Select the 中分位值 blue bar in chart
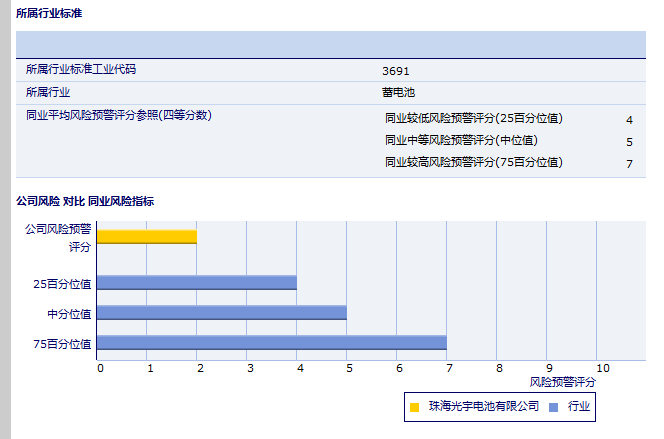The height and width of the screenshot is (439, 664). coord(222,313)
